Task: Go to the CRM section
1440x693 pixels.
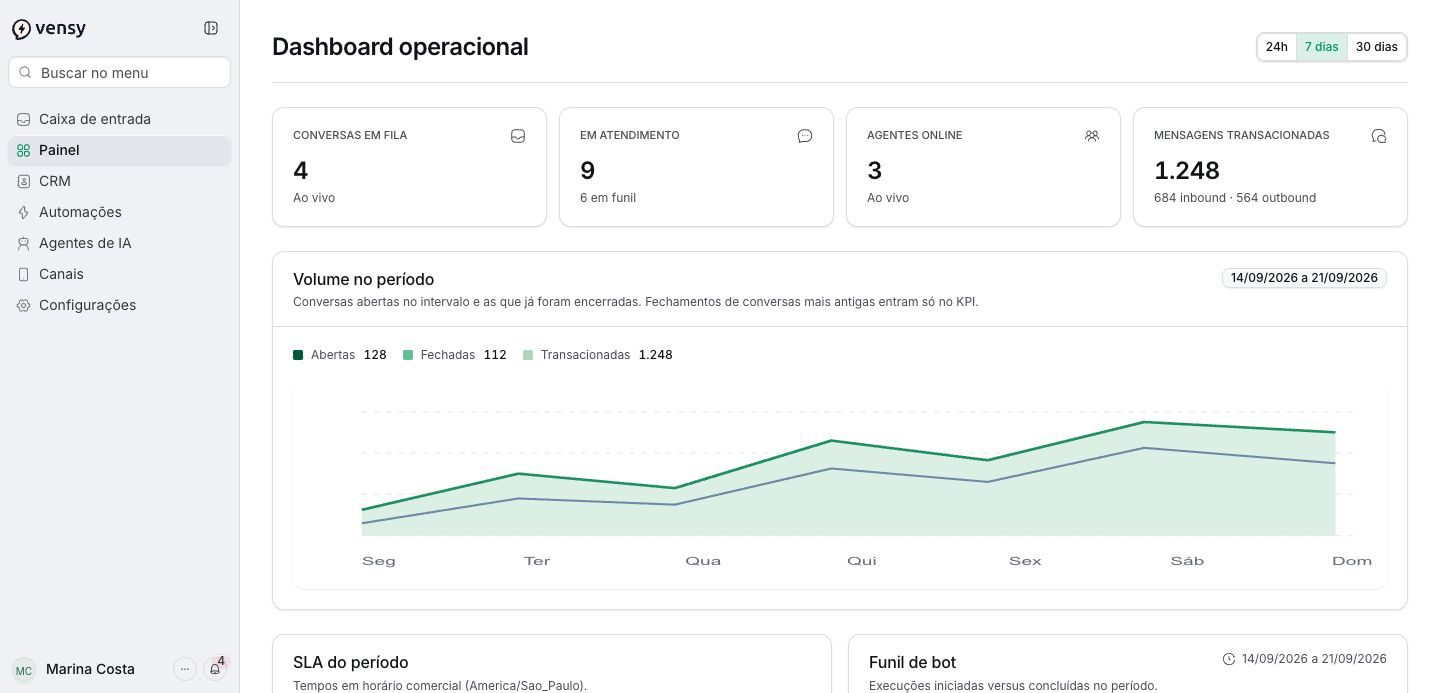Action: point(119,181)
